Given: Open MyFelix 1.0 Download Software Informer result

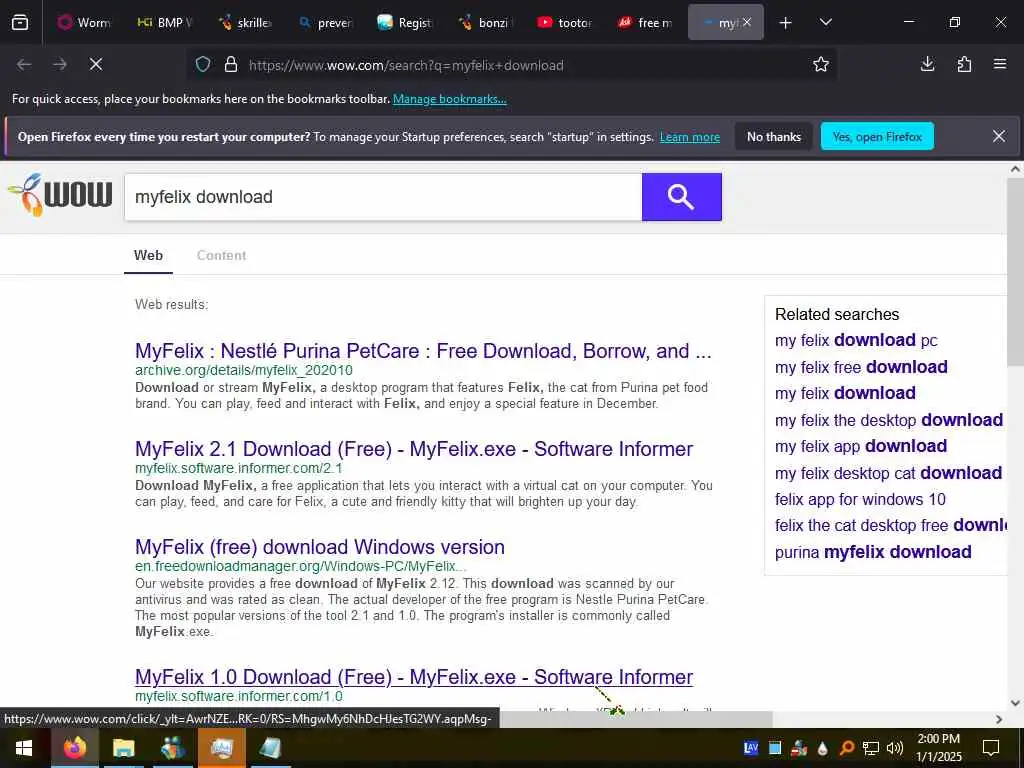Looking at the screenshot, I should 414,677.
